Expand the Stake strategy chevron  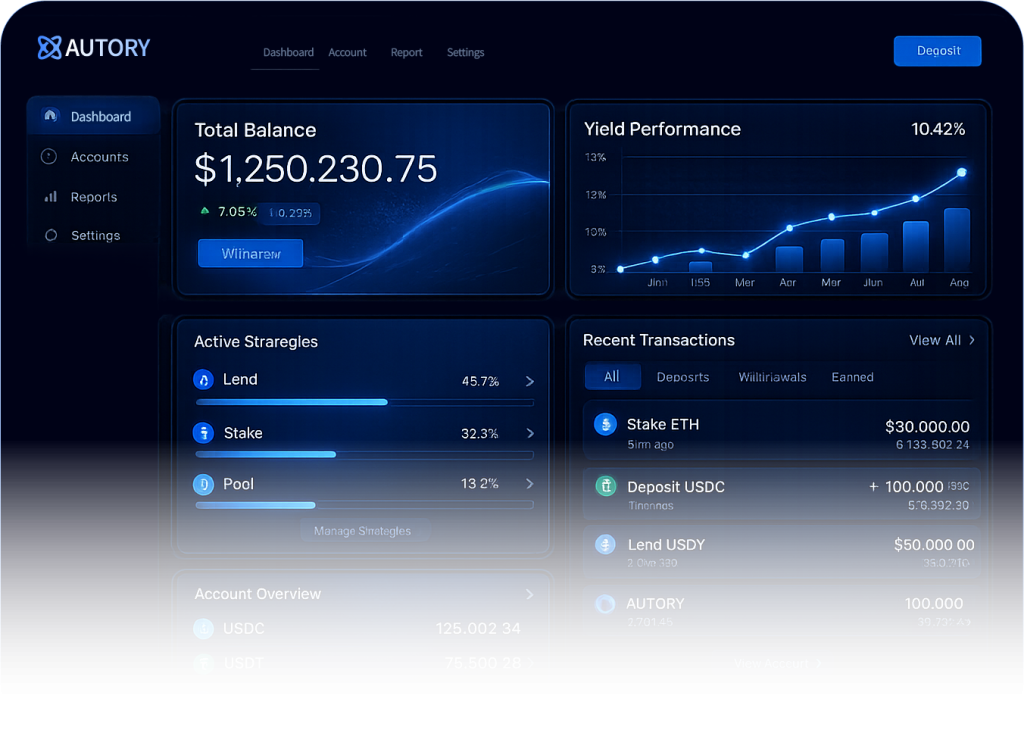(530, 433)
